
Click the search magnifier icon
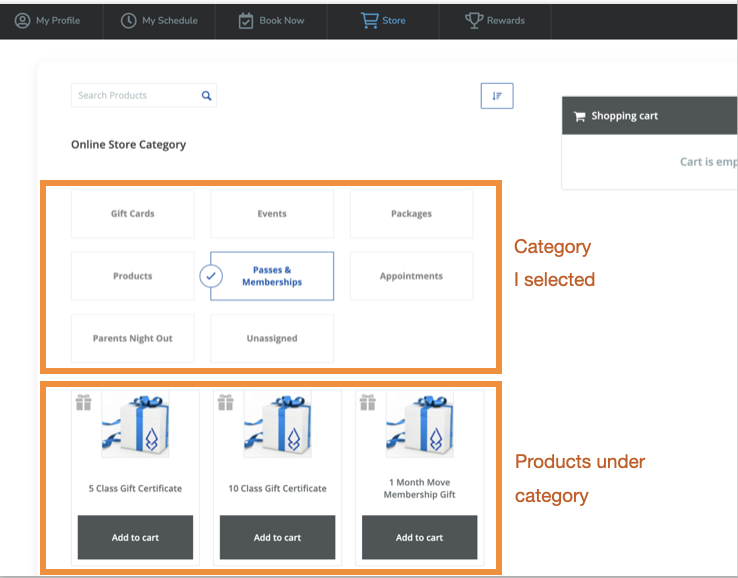(206, 96)
